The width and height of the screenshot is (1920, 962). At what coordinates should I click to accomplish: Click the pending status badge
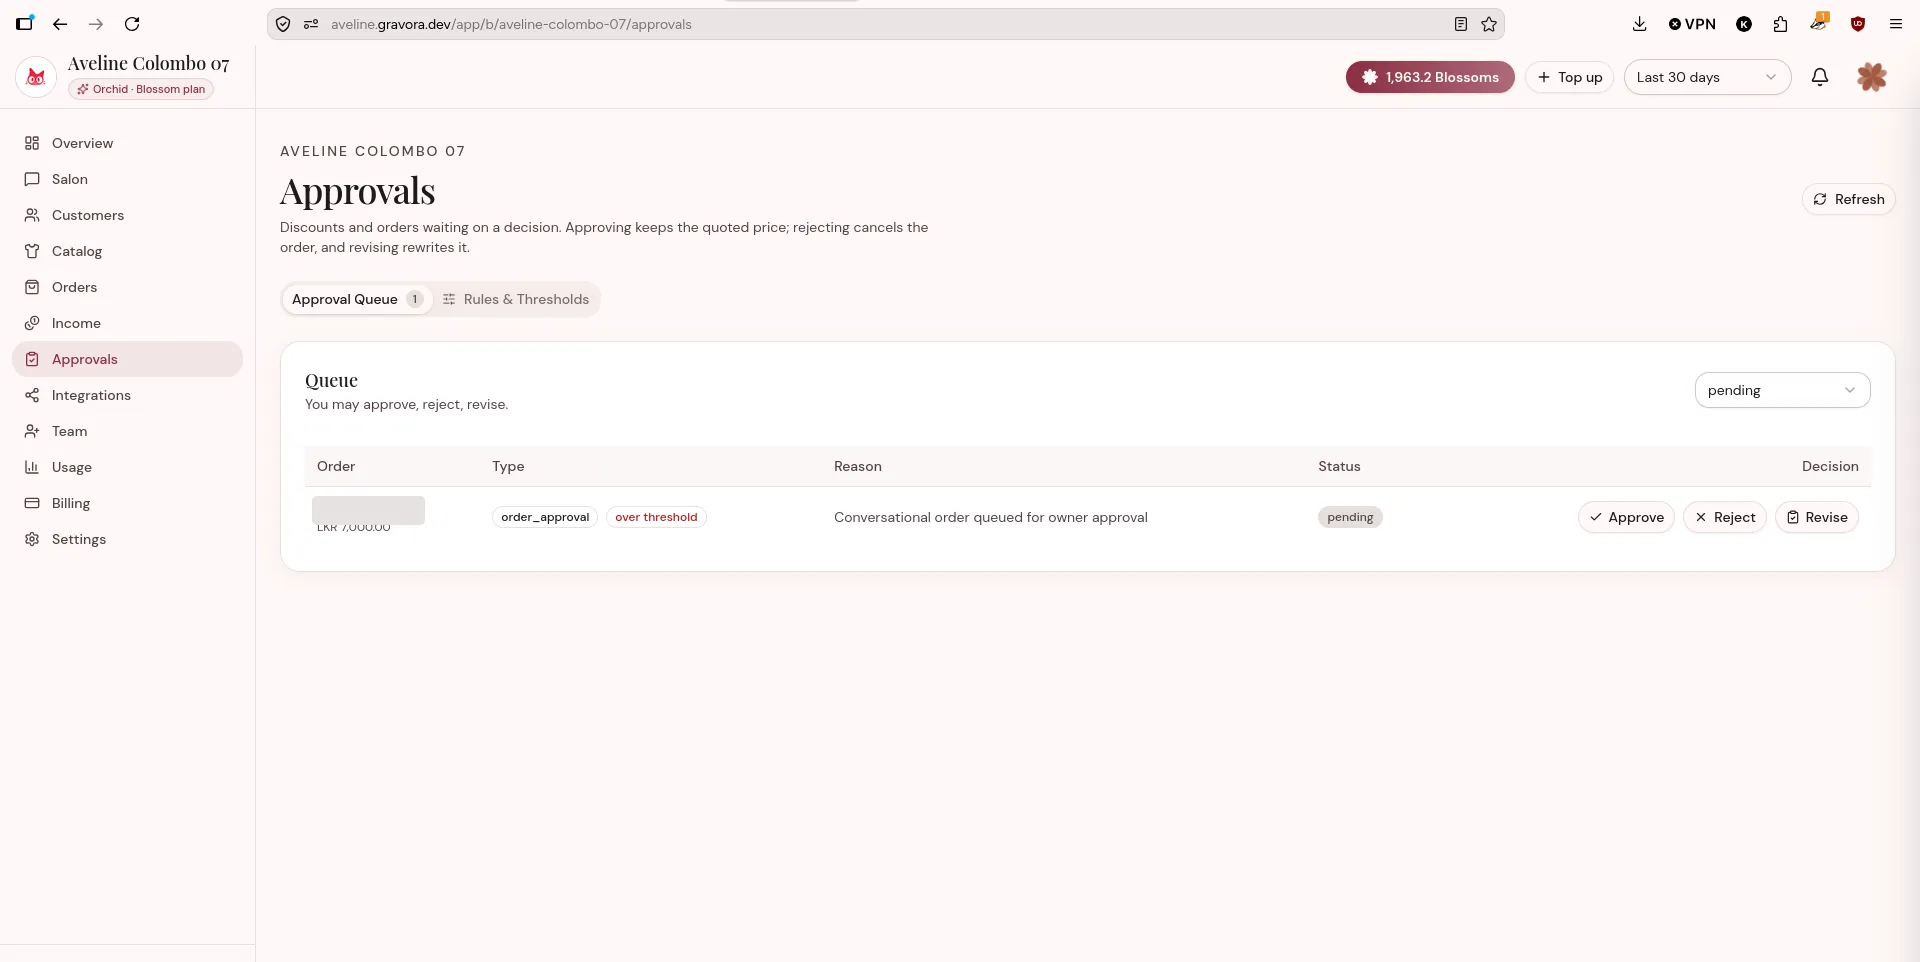click(x=1350, y=517)
